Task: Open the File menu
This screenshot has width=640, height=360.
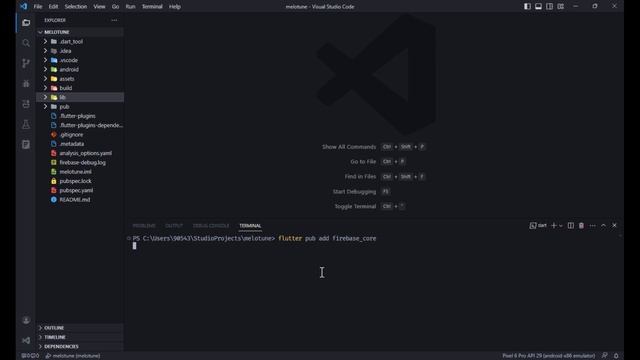Action: [x=38, y=7]
